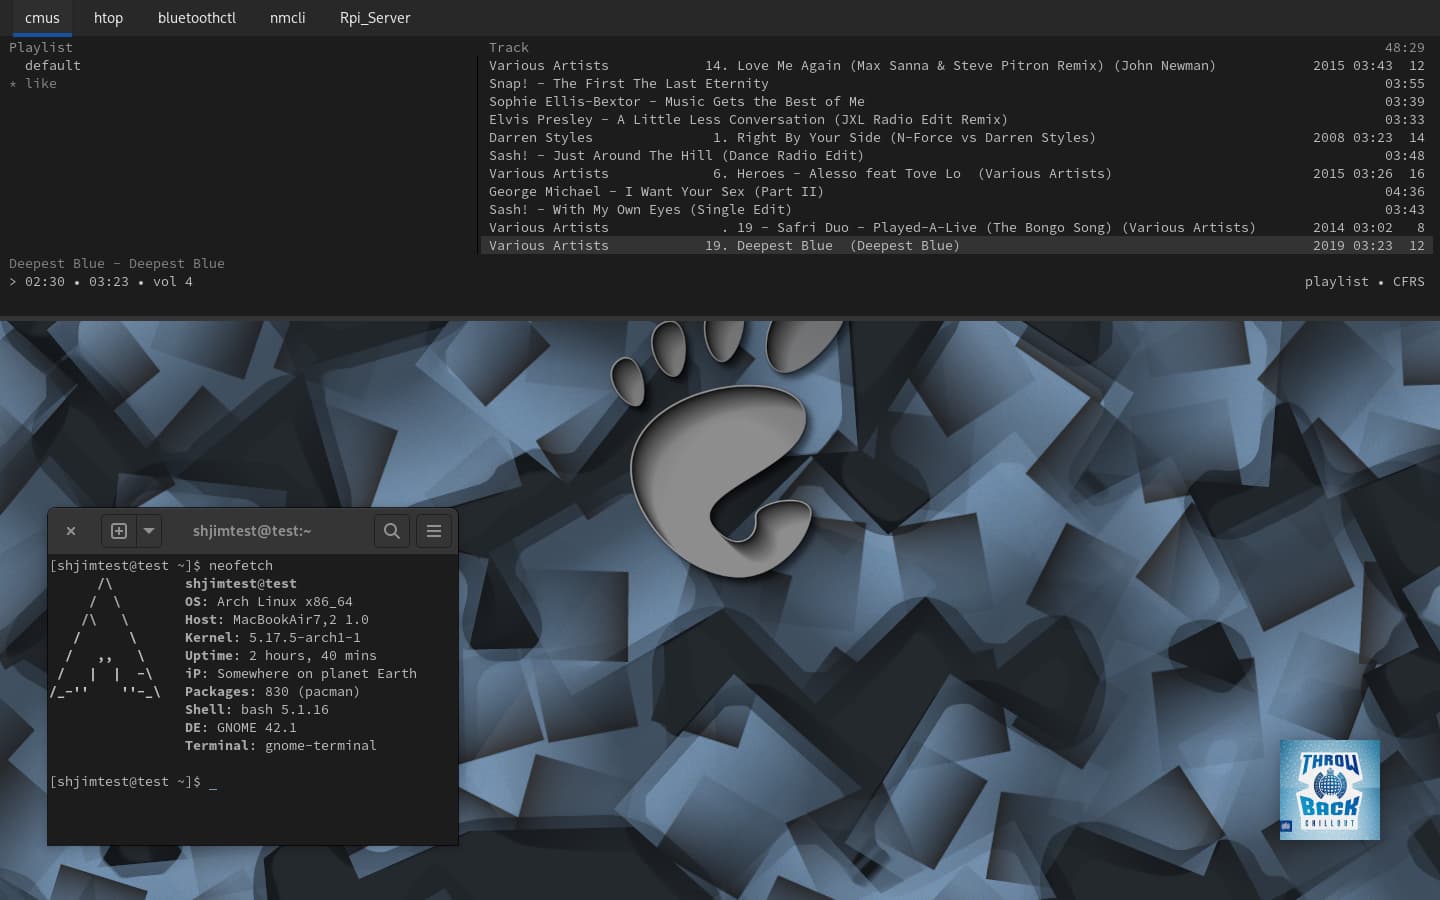Select Sash! Just Around The Hill track
The width and height of the screenshot is (1440, 900).
(957, 156)
